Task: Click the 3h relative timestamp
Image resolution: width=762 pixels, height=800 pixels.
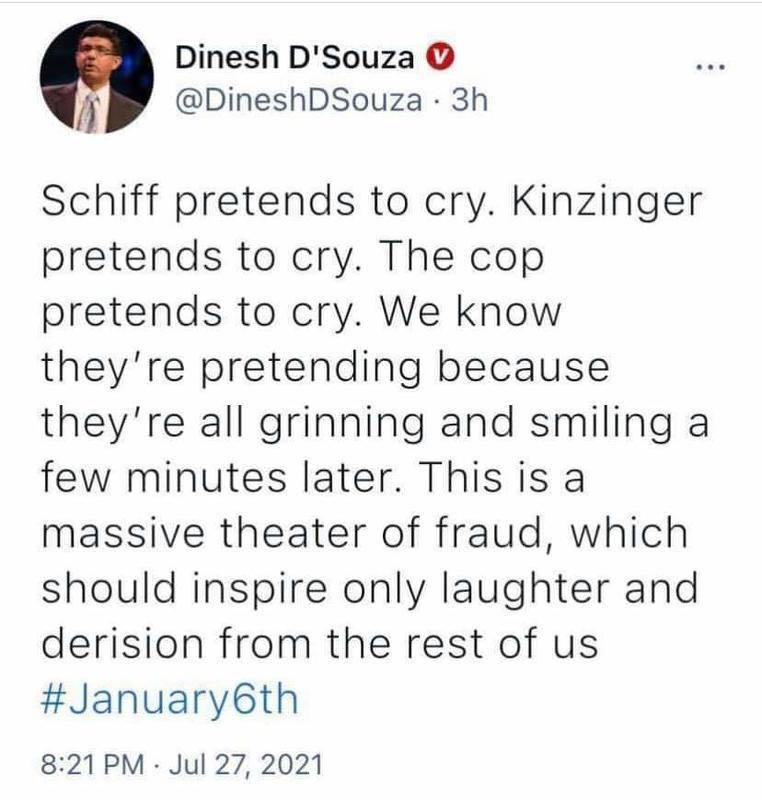Action: [468, 101]
